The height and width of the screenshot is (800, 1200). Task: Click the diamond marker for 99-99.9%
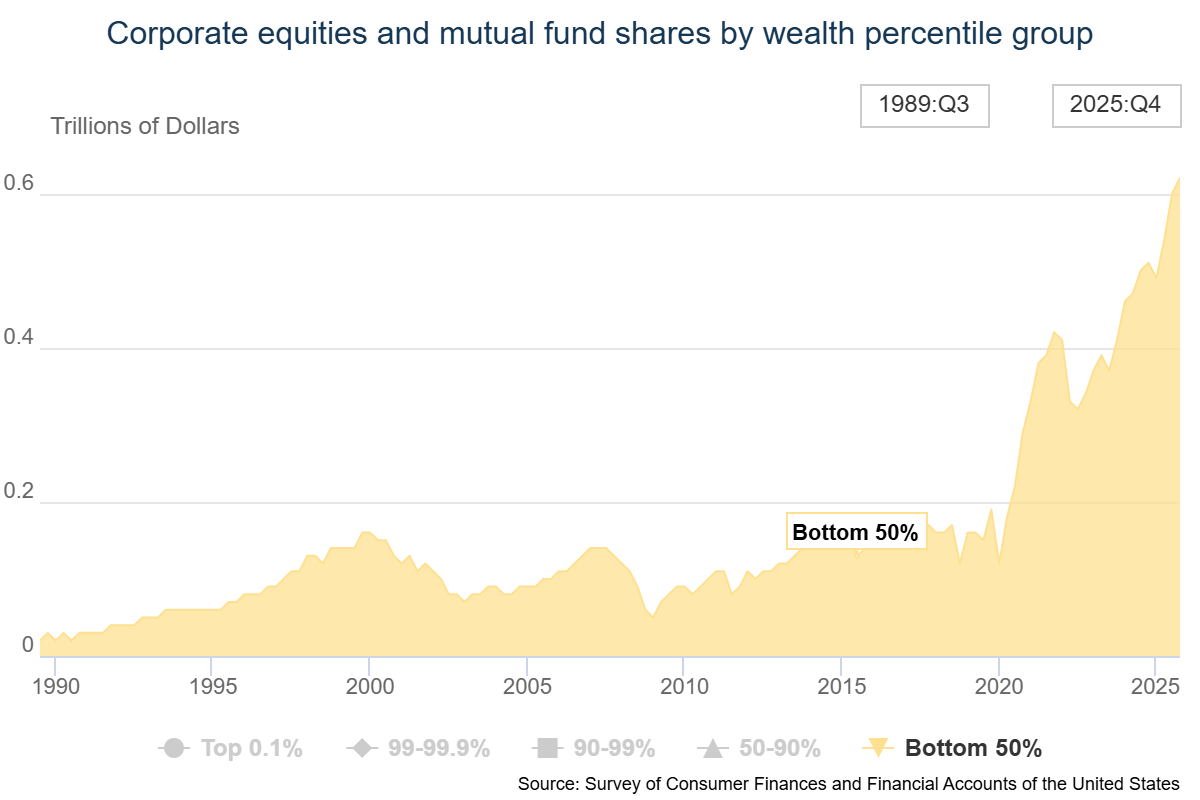tap(360, 748)
